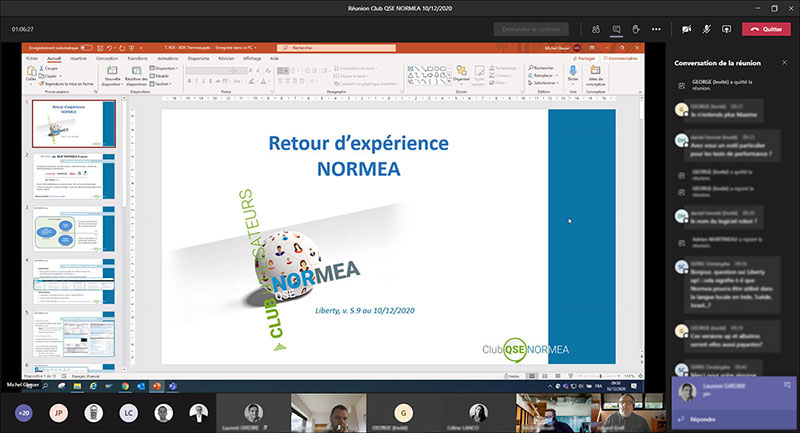
Task: Click the Couper scissors button
Action: click(x=49, y=68)
